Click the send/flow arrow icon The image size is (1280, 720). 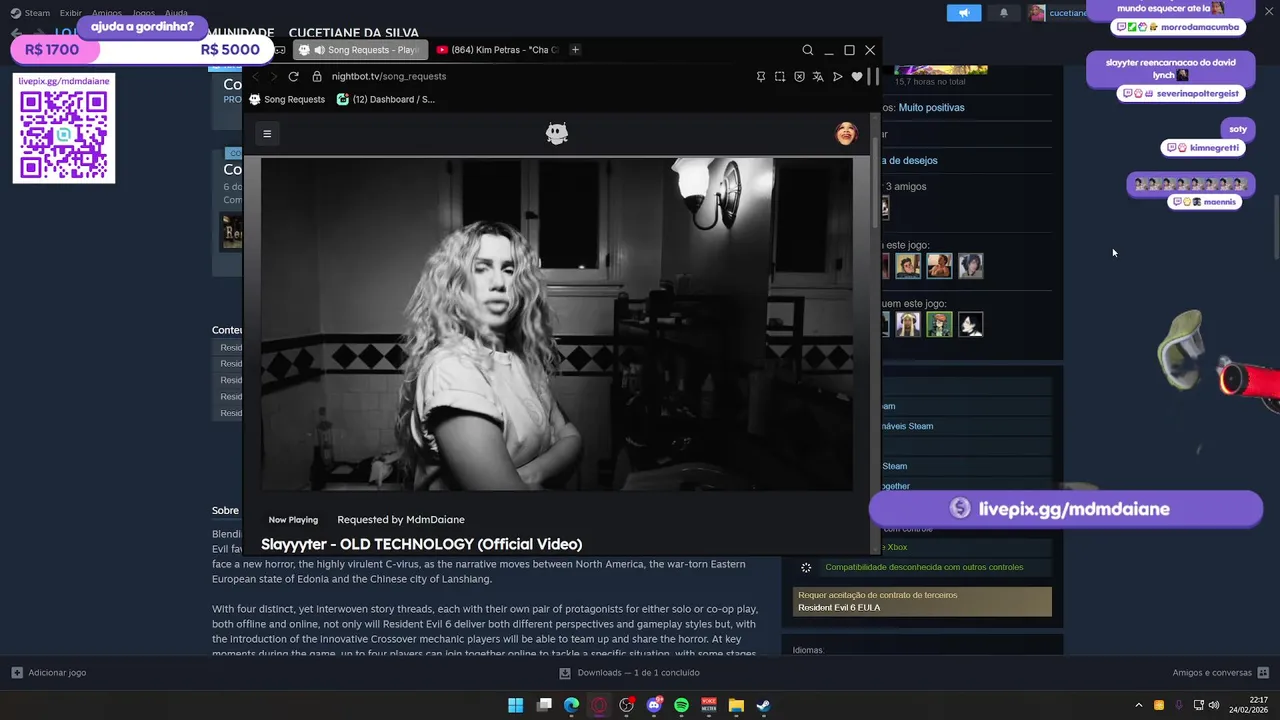838,76
